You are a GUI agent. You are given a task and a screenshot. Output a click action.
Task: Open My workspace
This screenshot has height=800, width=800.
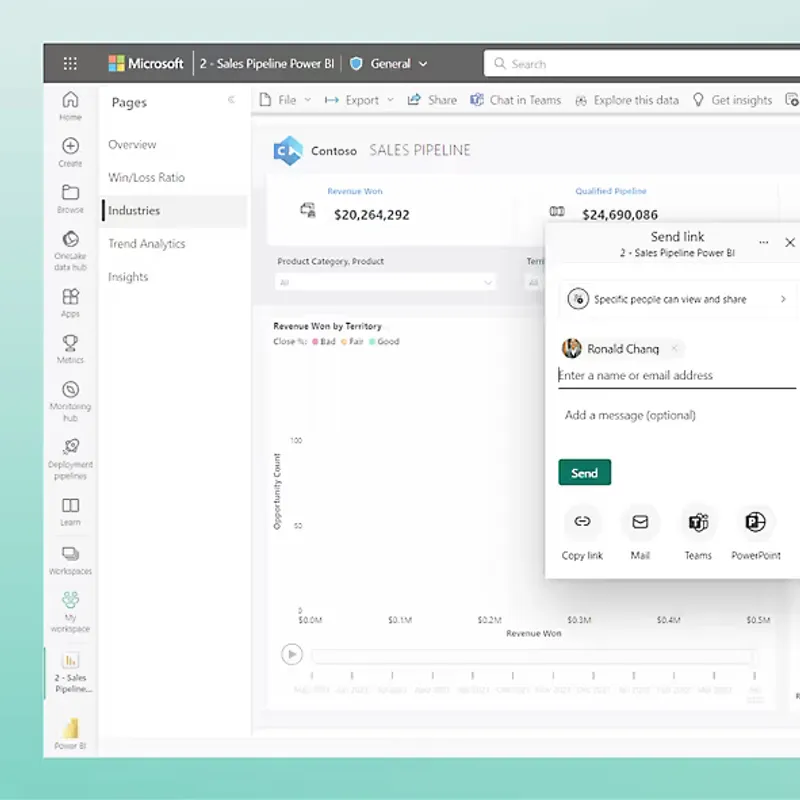click(70, 612)
